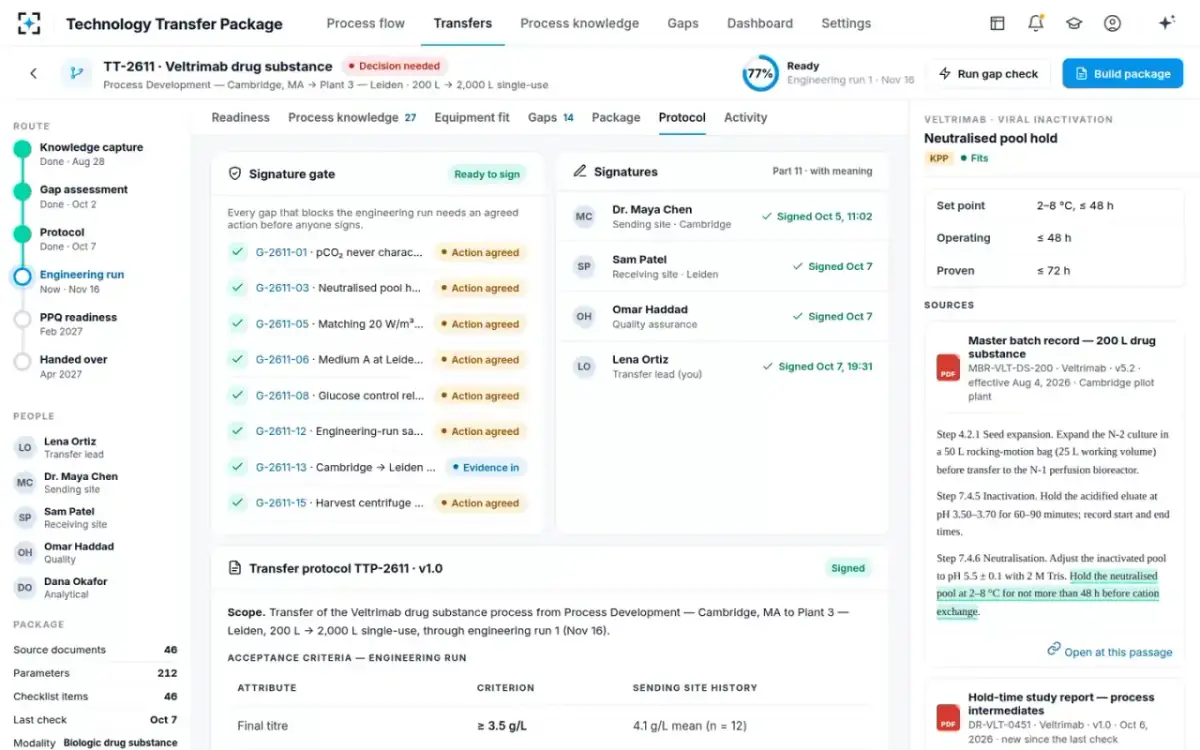The width and height of the screenshot is (1200, 750).
Task: Click SP avatar in Signatures card
Action: click(x=584, y=267)
